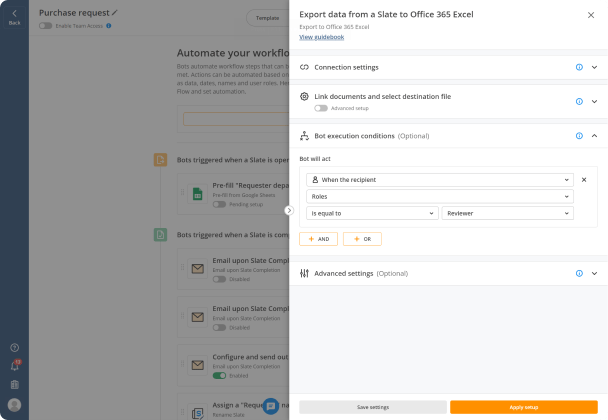Click the 'Bot will act' label
The height and width of the screenshot is (420, 608).
[315, 159]
